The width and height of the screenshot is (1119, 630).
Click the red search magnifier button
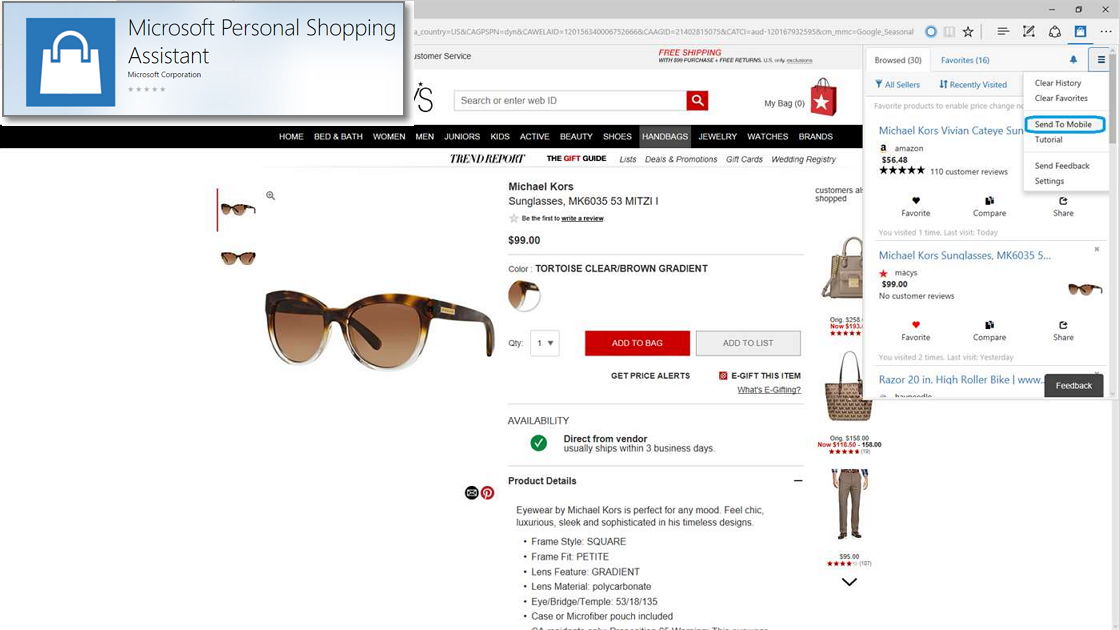[697, 101]
